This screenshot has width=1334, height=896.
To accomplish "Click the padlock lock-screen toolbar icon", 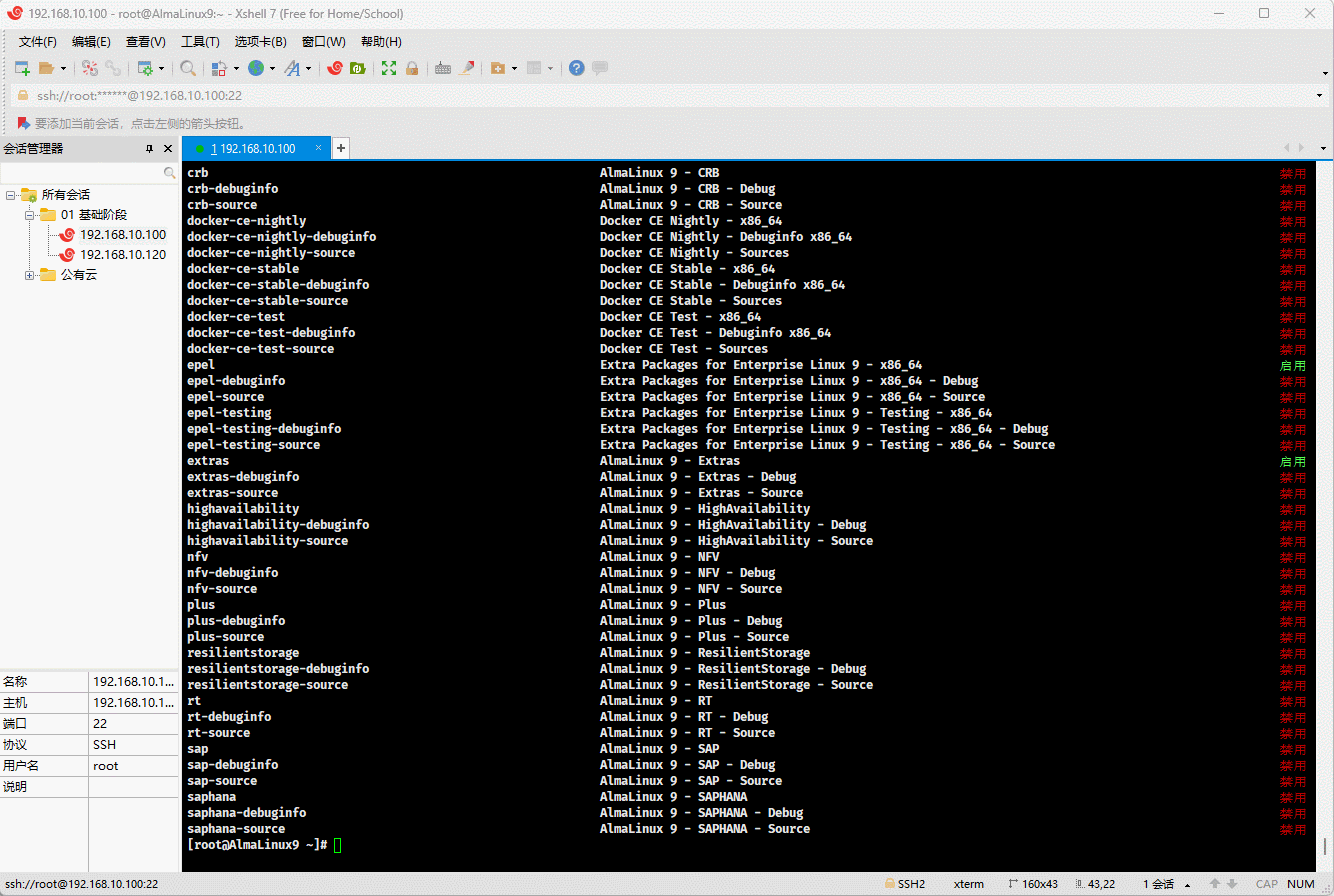I will tap(411, 68).
